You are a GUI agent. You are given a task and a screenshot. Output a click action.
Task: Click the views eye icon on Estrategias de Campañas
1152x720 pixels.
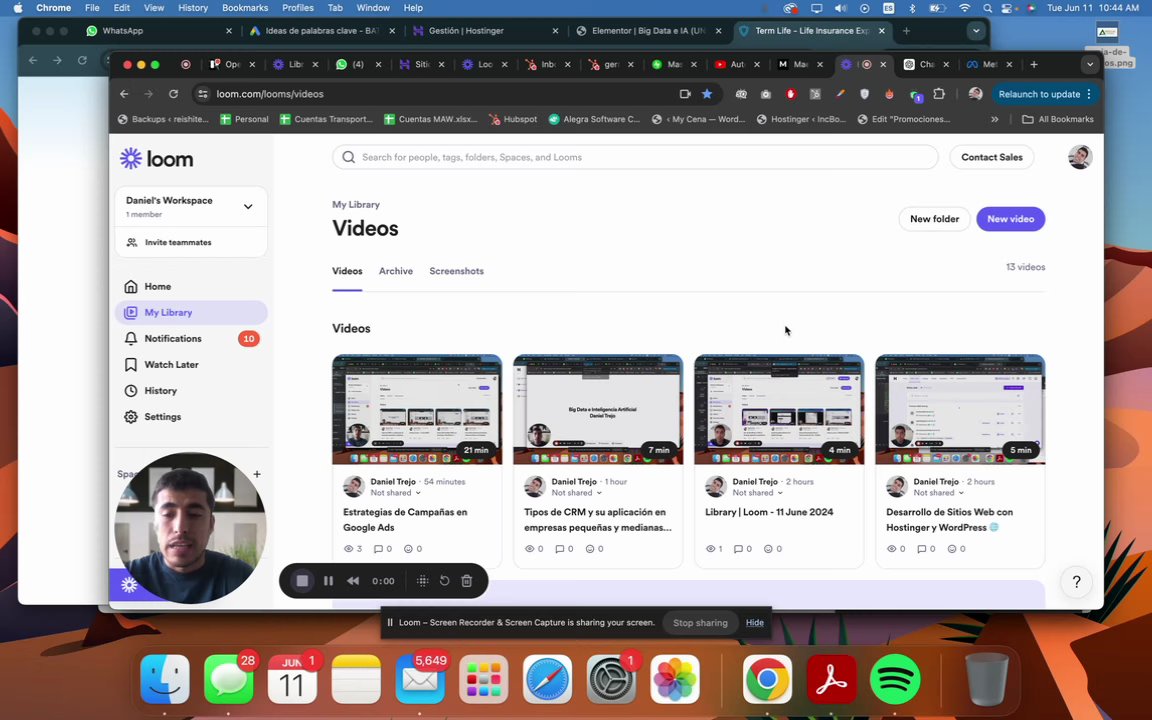[348, 549]
